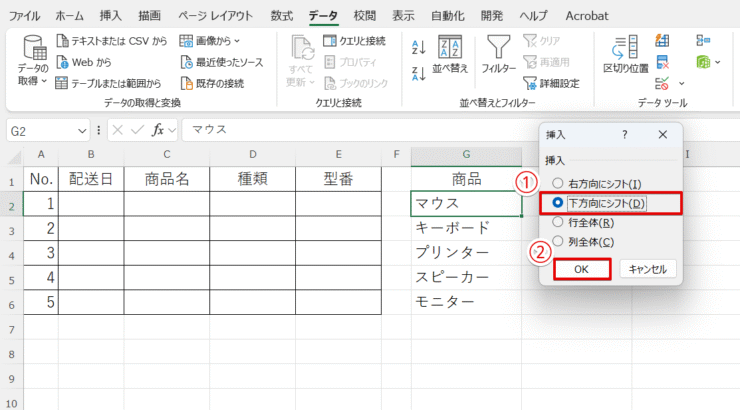Click the 型番 header cell

pos(338,179)
